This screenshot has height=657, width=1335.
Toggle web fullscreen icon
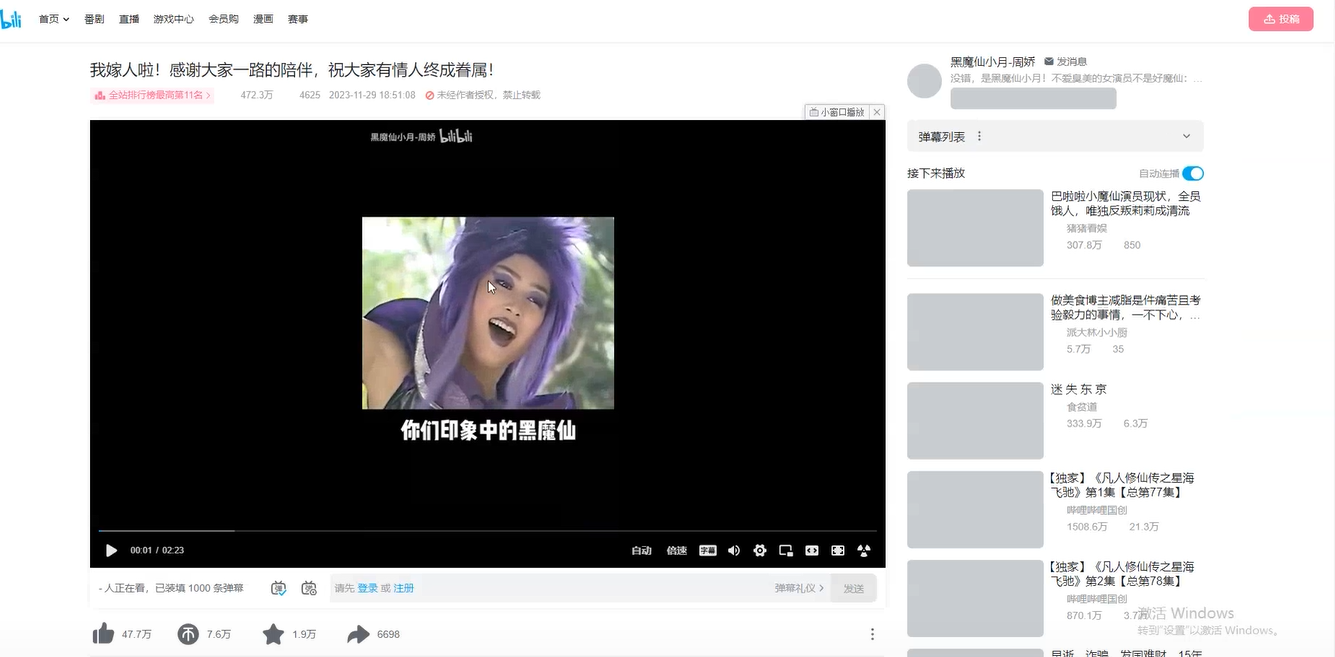[x=838, y=550]
